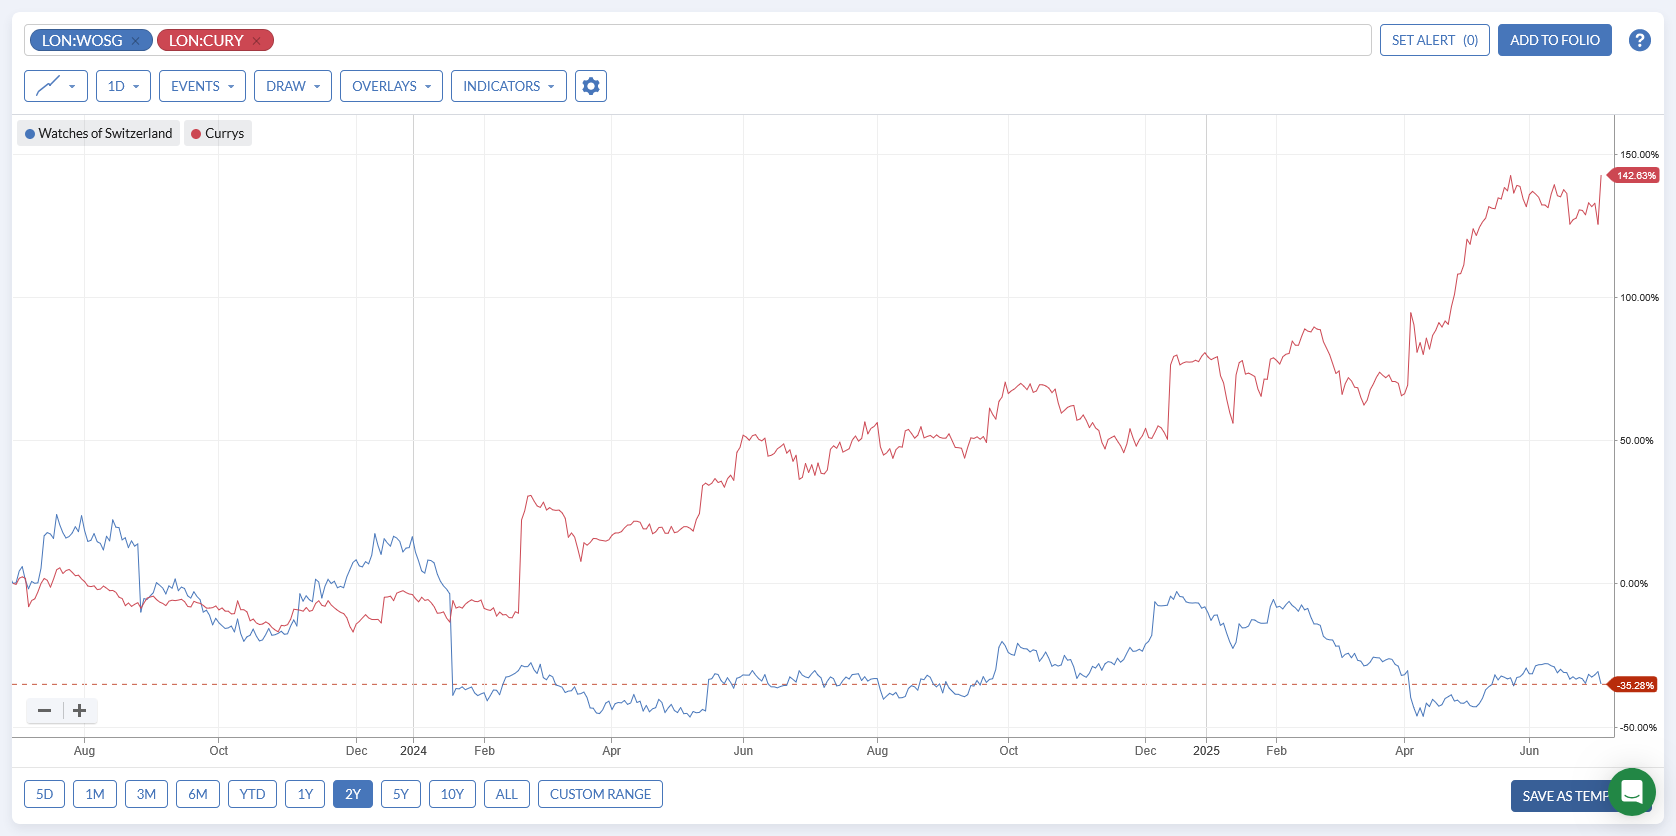Open the help question mark icon

[1639, 40]
